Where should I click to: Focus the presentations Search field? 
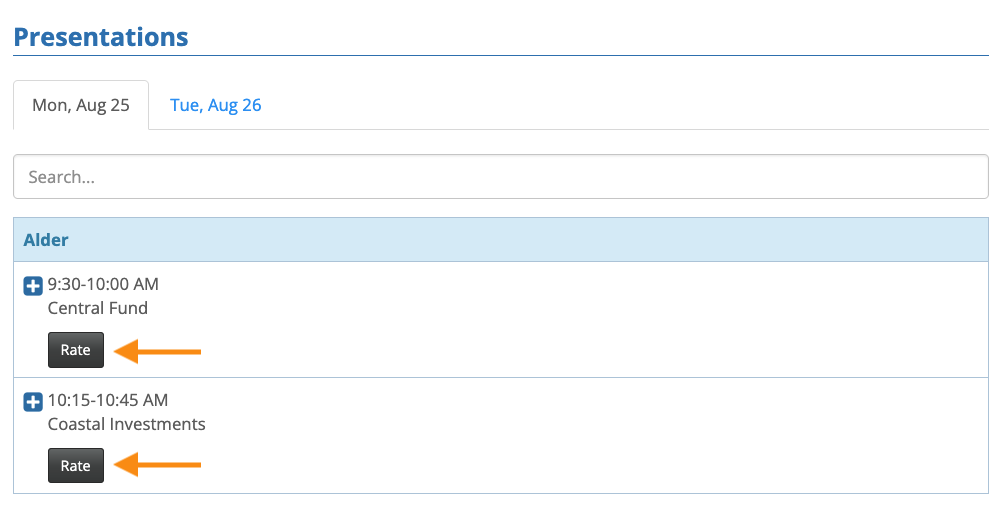[500, 177]
